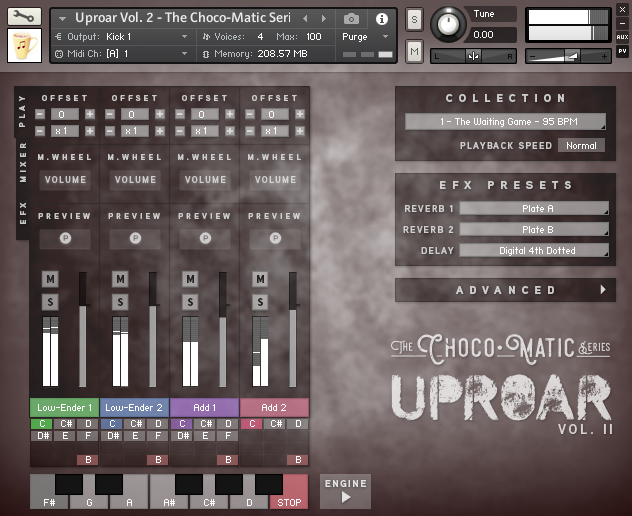
Task: Open the Reverb 1 preset dropdown
Action: [534, 209]
